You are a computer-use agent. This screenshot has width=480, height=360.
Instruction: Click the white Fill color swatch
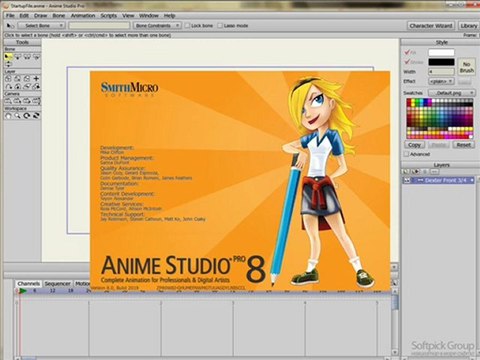441,52
